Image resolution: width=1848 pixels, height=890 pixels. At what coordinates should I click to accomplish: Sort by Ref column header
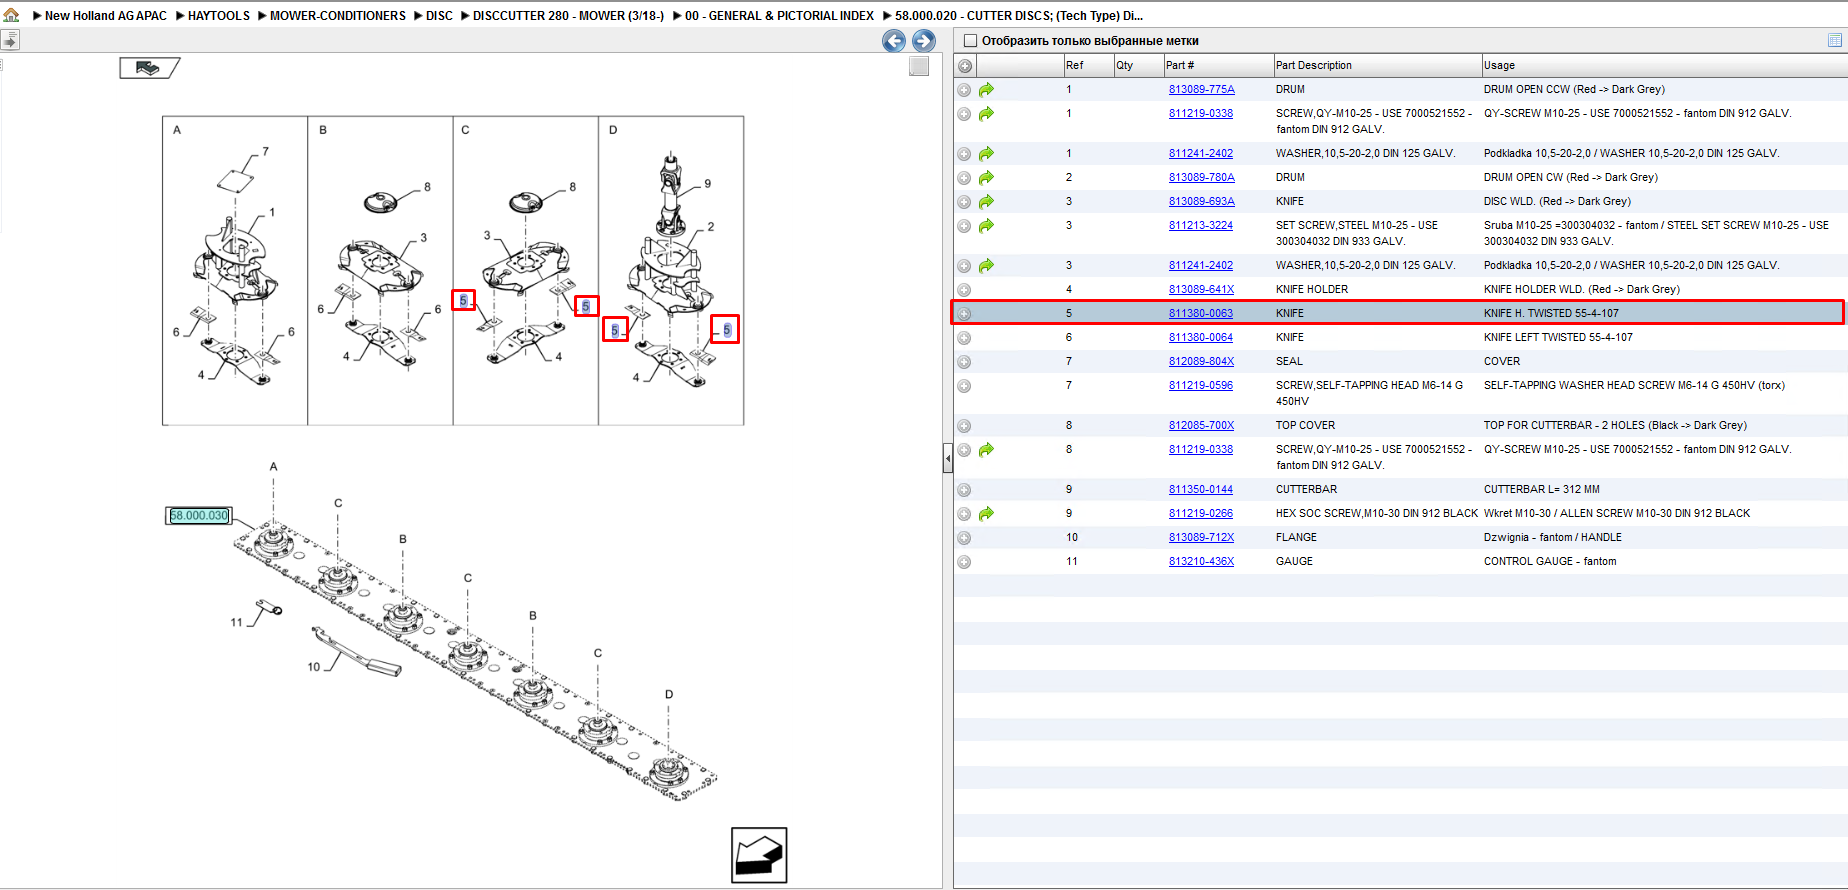pos(1089,66)
